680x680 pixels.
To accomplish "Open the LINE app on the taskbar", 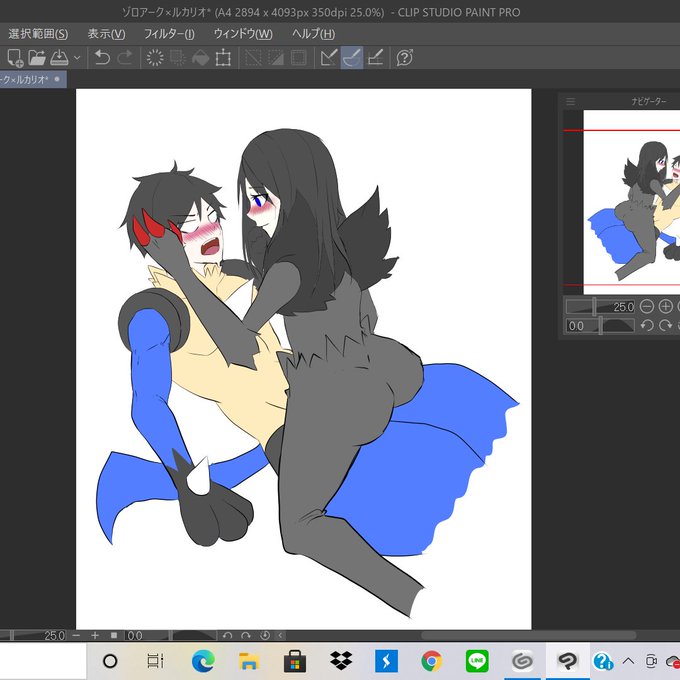I will (477, 661).
